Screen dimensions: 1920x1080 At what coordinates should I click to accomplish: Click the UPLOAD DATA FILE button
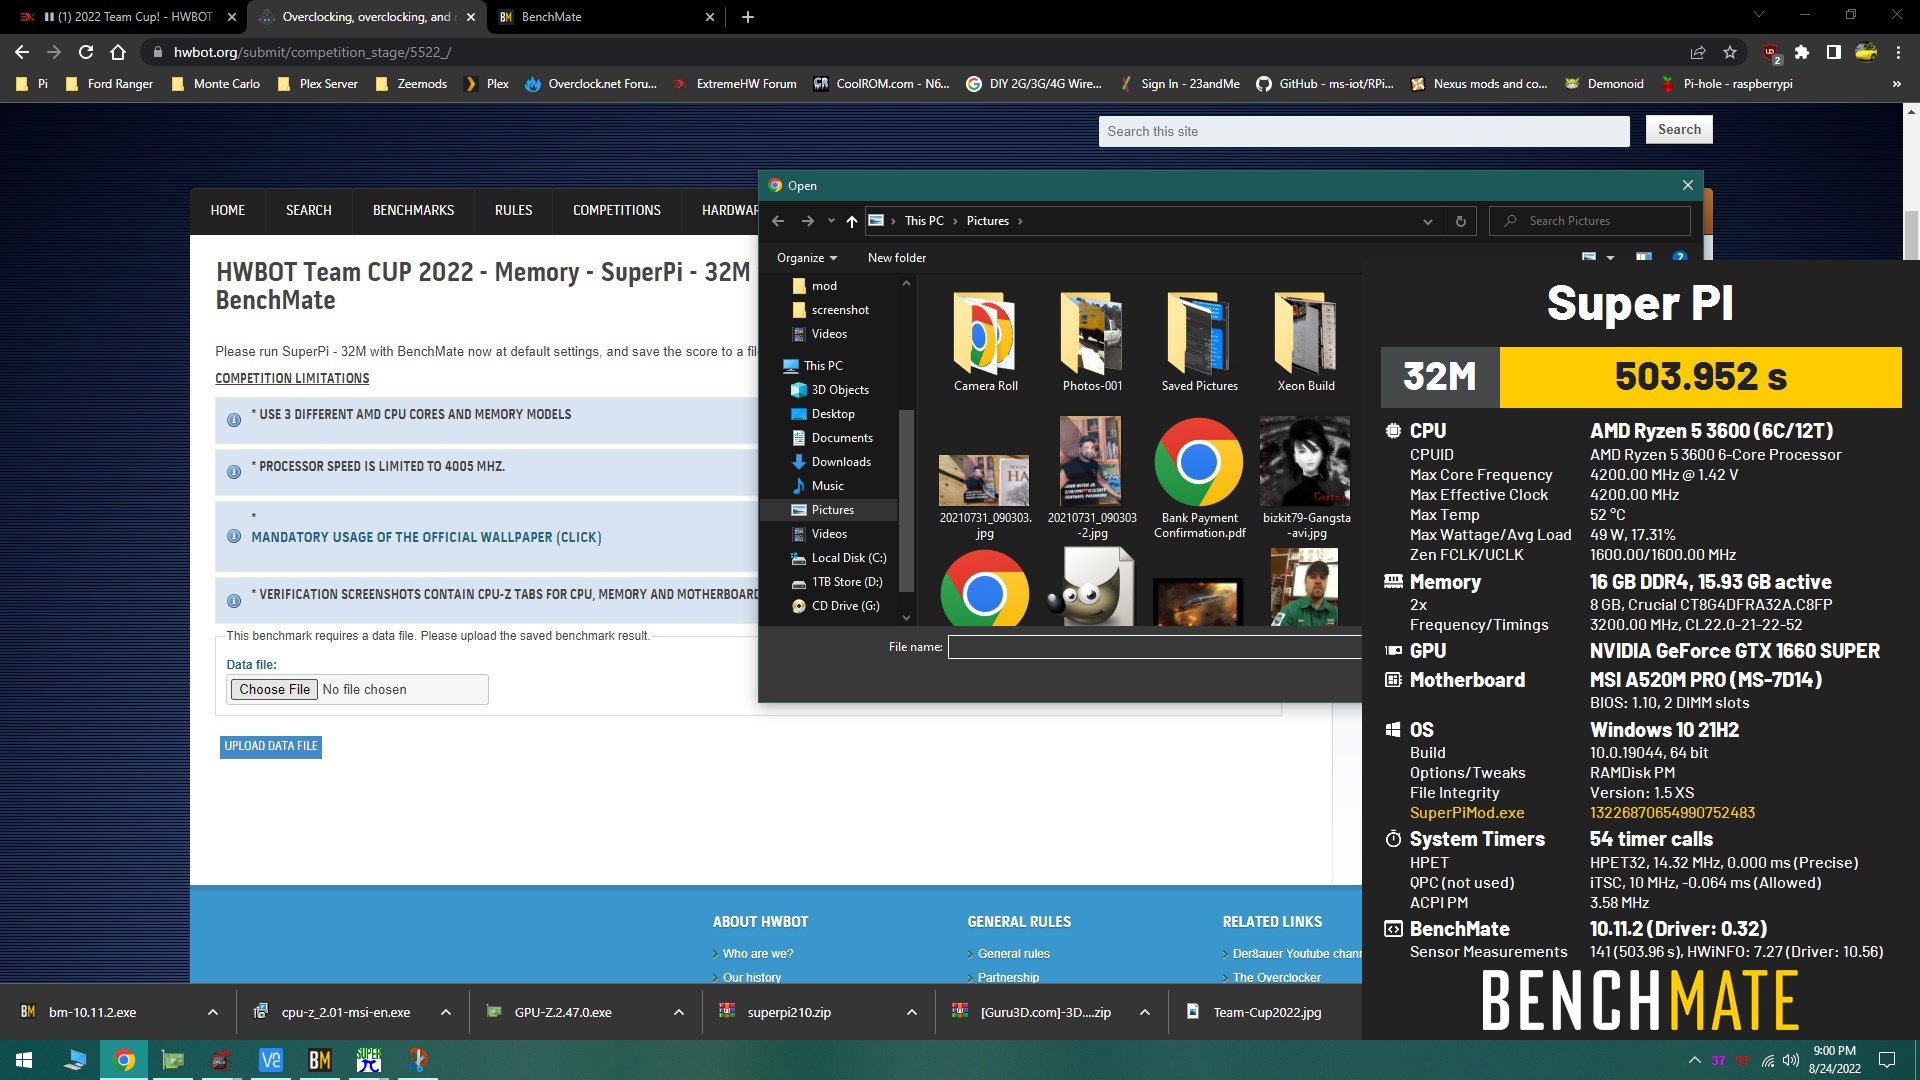pos(271,746)
